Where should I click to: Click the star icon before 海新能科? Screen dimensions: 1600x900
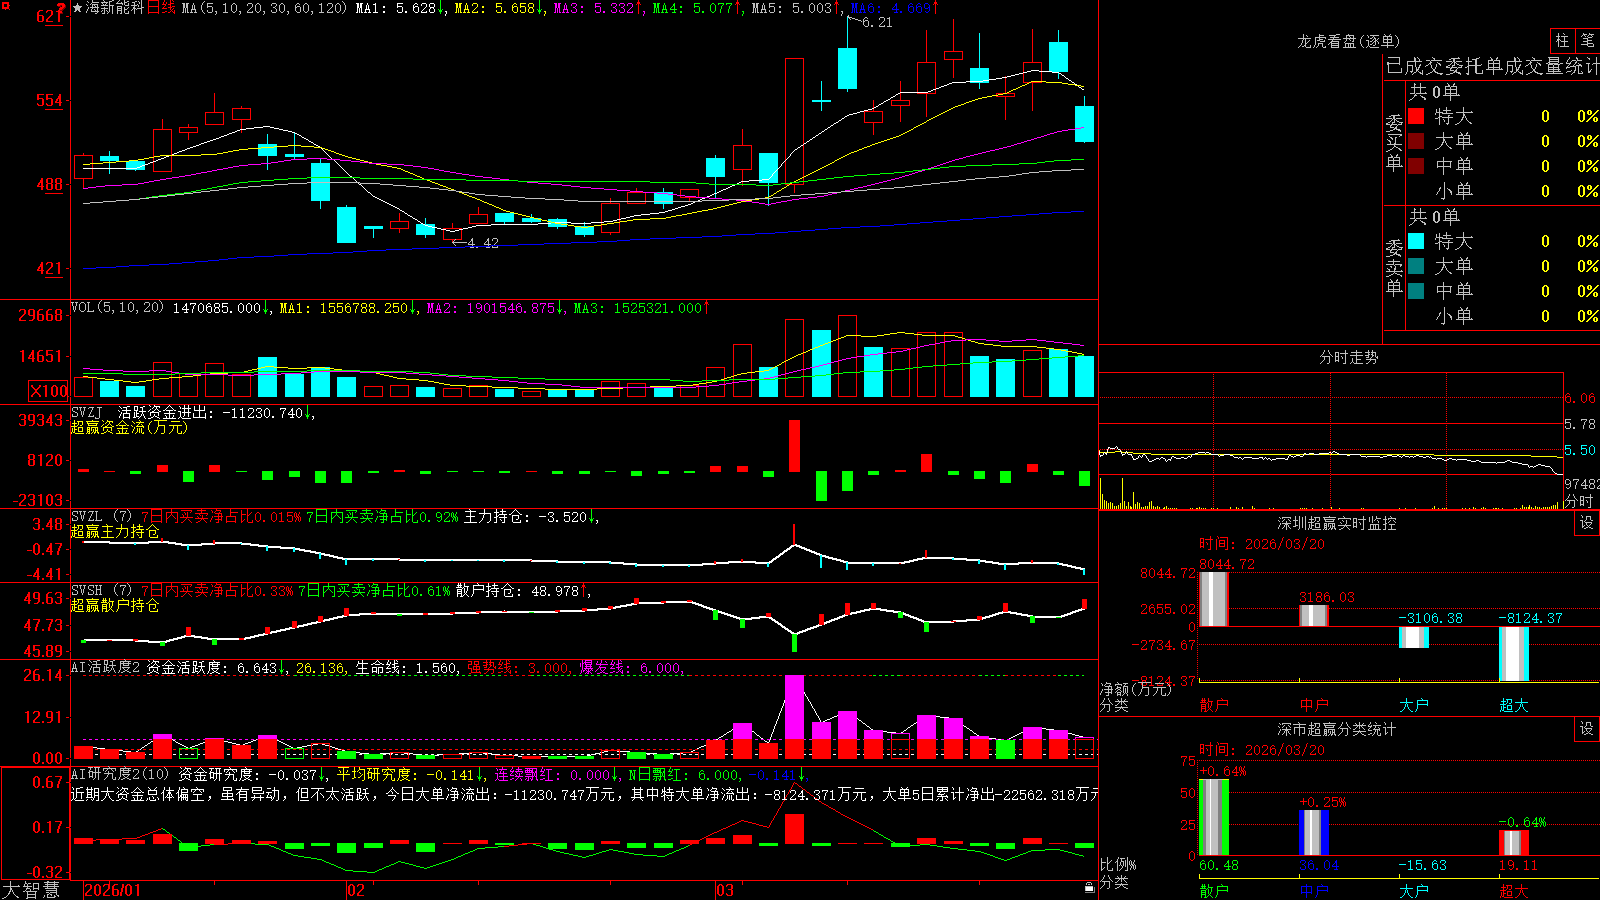click(78, 8)
